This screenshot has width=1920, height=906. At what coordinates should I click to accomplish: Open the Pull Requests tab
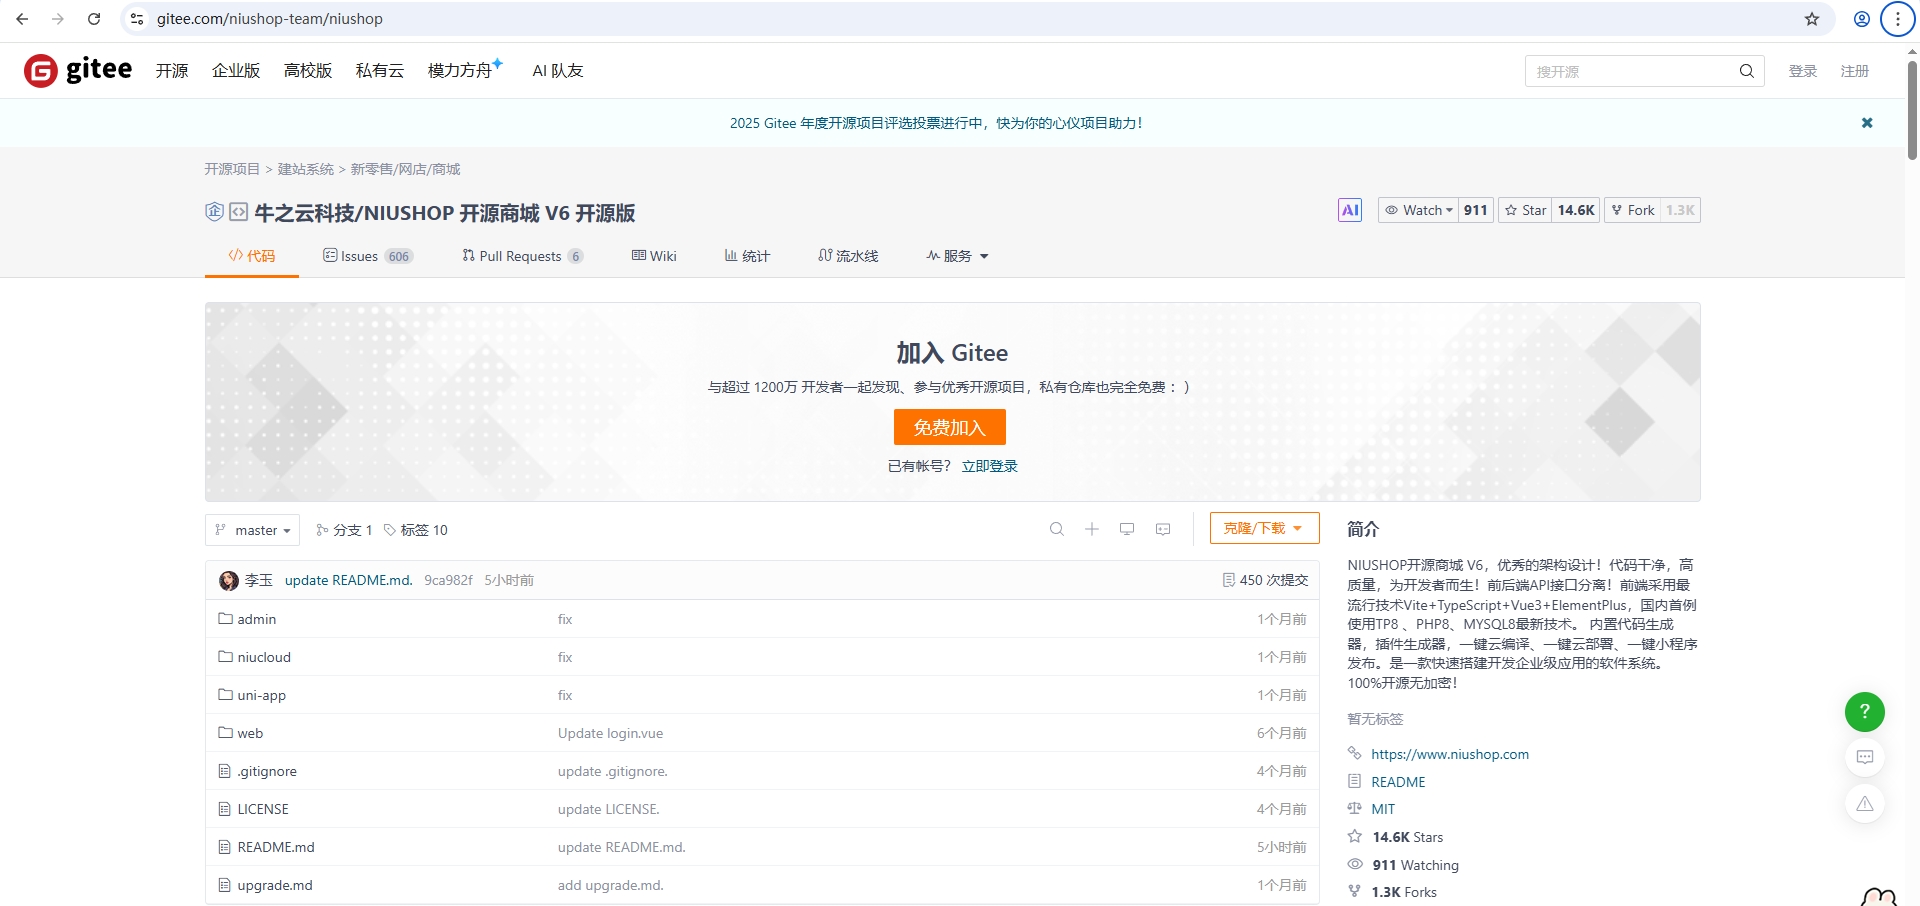coord(521,256)
